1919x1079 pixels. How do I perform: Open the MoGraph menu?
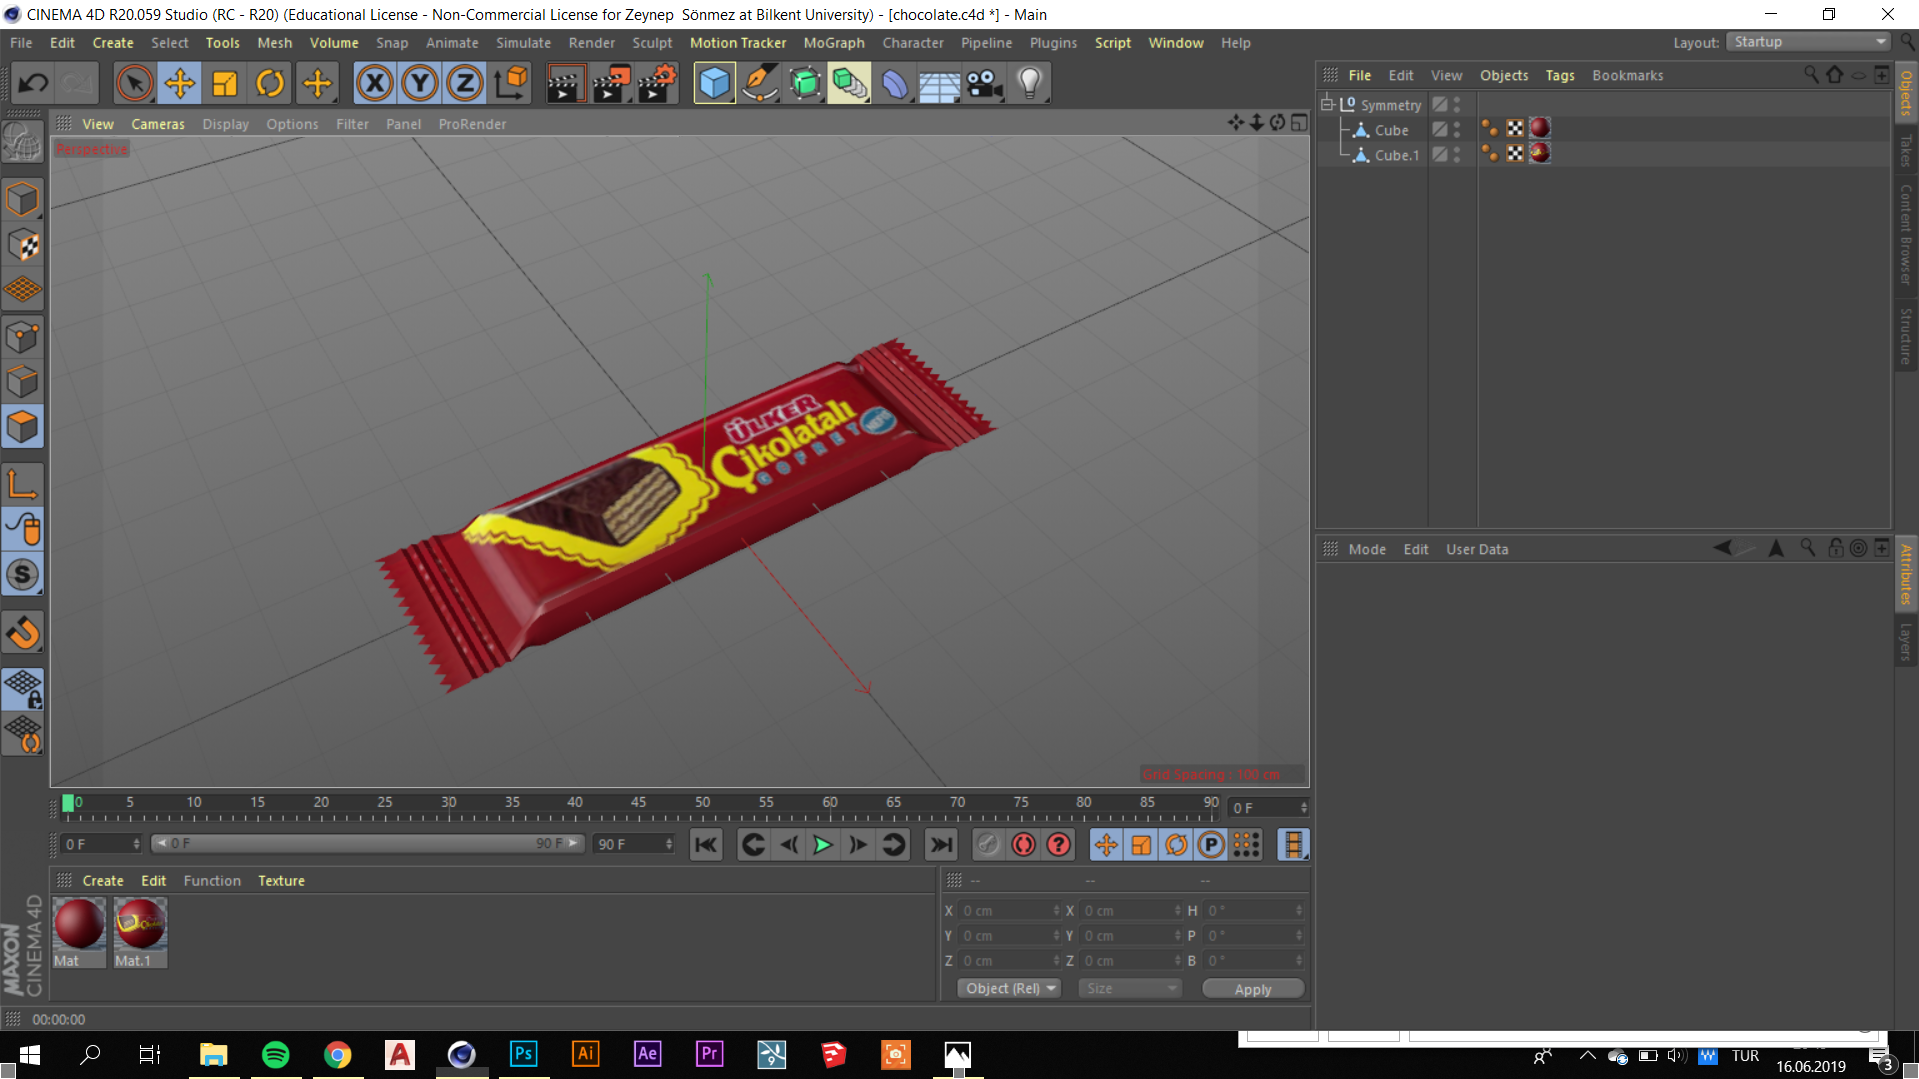pyautogui.click(x=834, y=43)
